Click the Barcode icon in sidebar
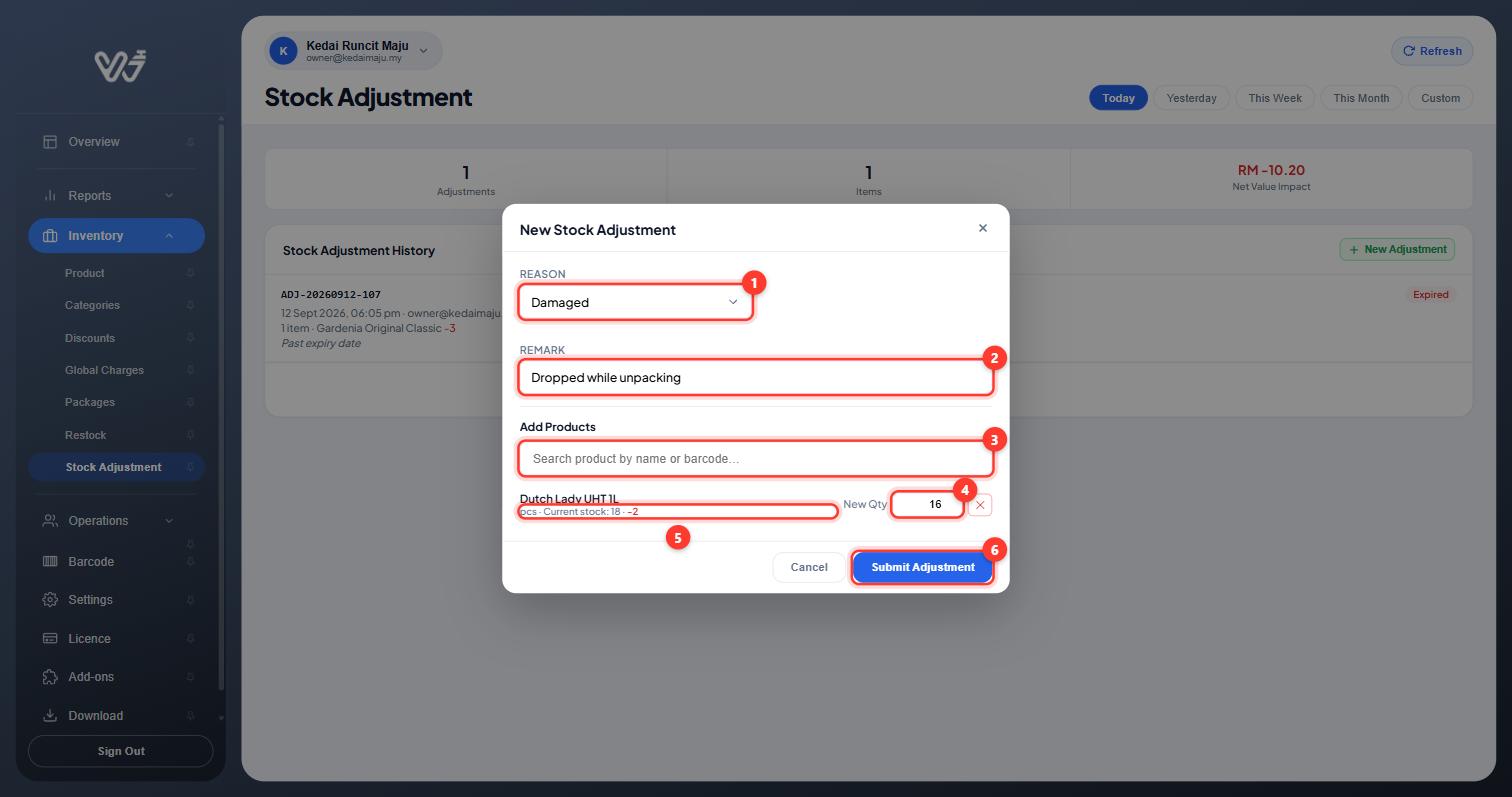This screenshot has height=797, width=1512. click(x=50, y=562)
